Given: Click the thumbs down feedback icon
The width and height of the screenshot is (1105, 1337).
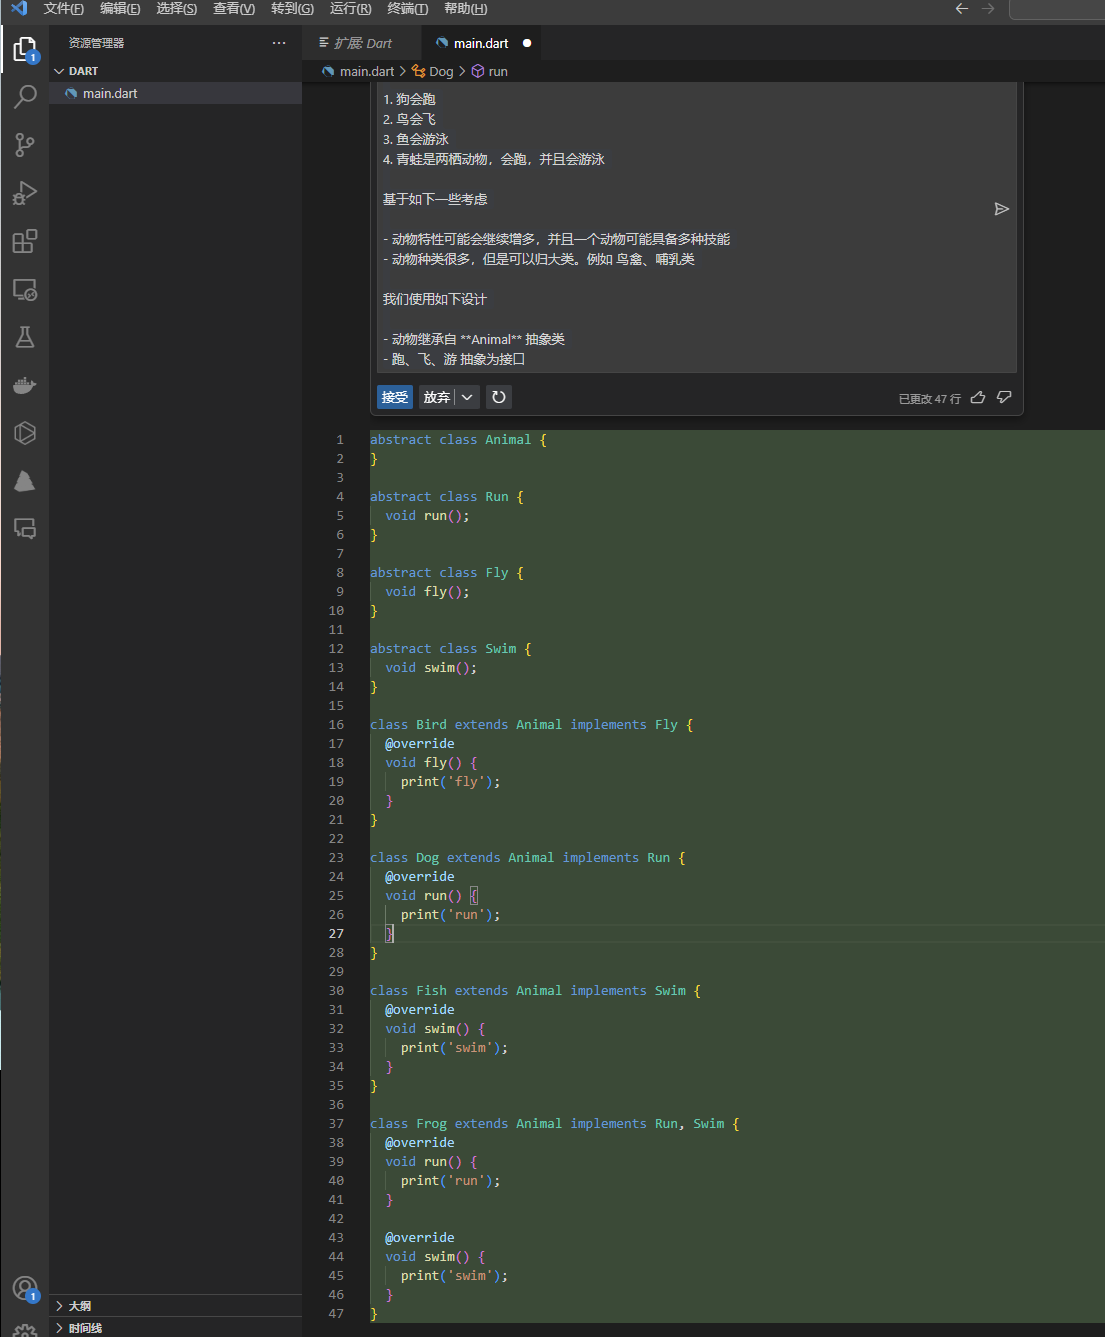Looking at the screenshot, I should pos(1004,398).
